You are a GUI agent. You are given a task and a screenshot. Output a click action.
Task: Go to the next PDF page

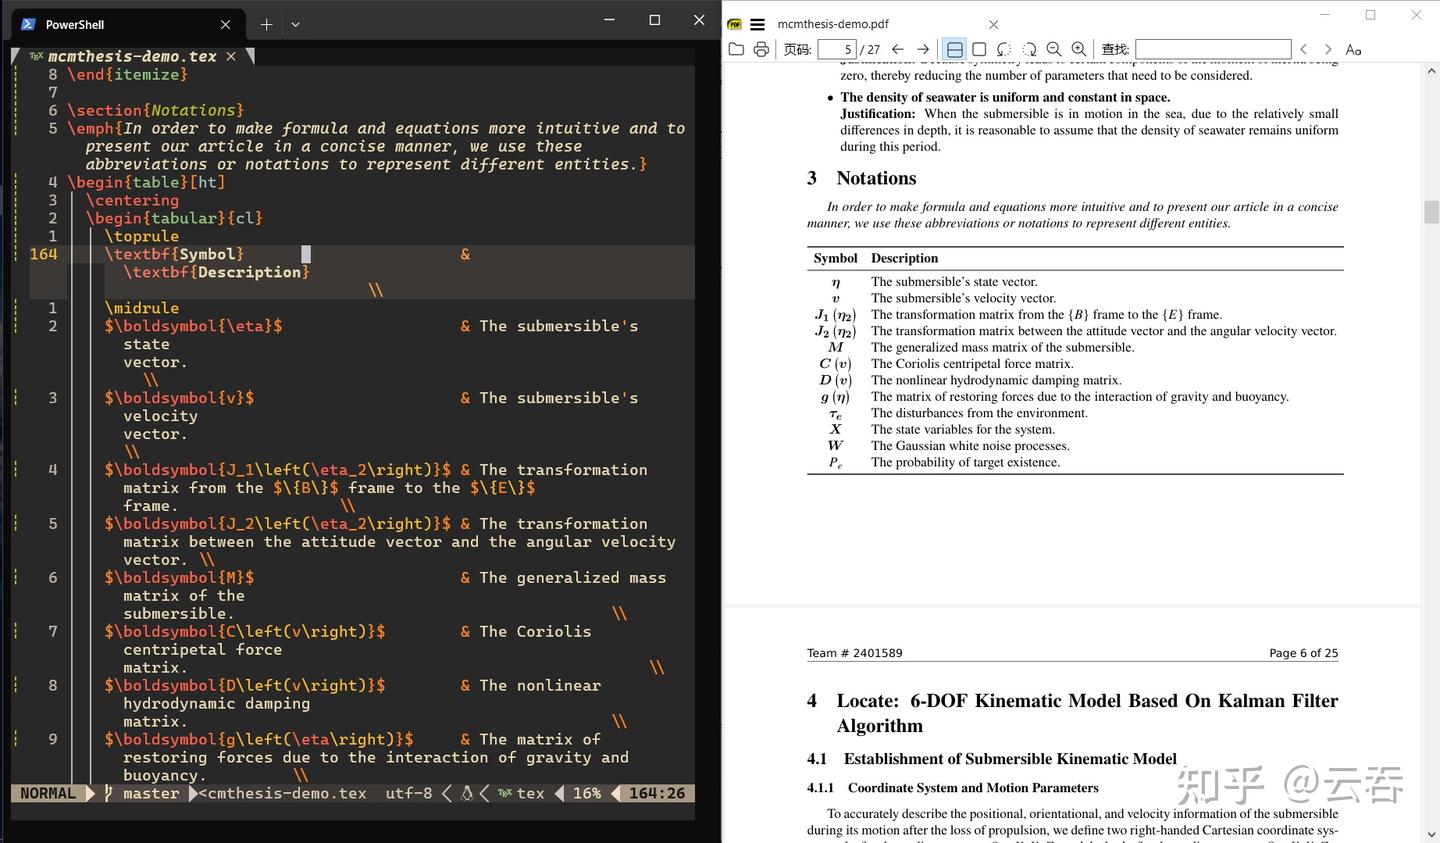(x=922, y=48)
